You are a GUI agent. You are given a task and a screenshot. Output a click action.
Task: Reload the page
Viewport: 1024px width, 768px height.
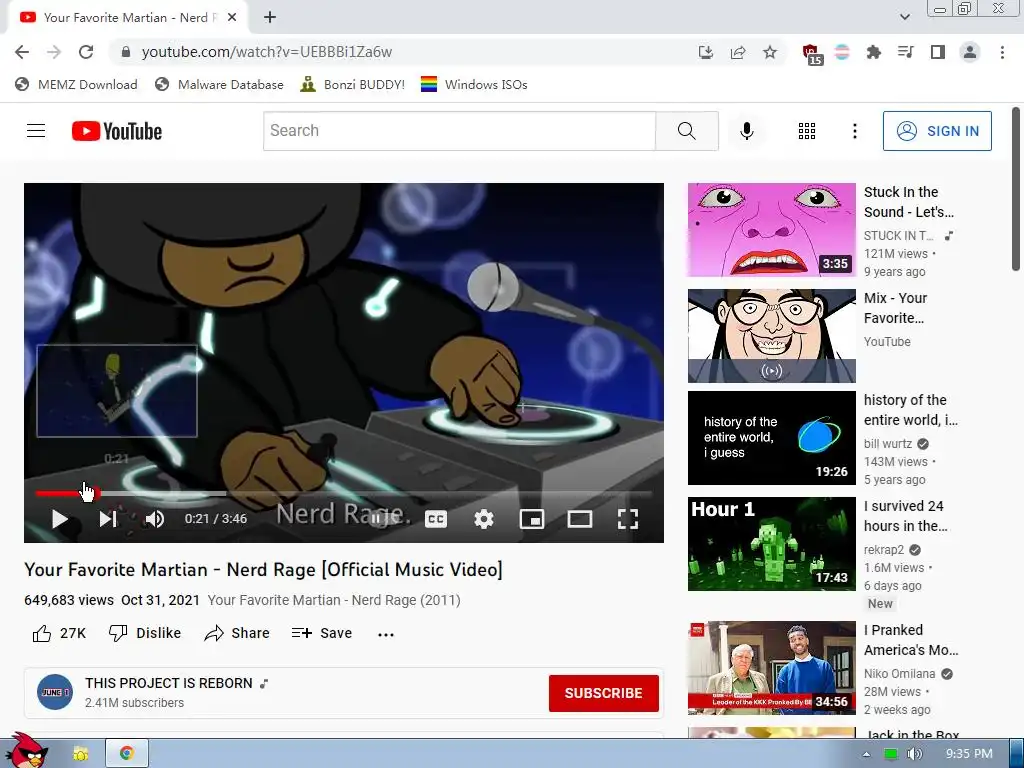click(x=86, y=52)
